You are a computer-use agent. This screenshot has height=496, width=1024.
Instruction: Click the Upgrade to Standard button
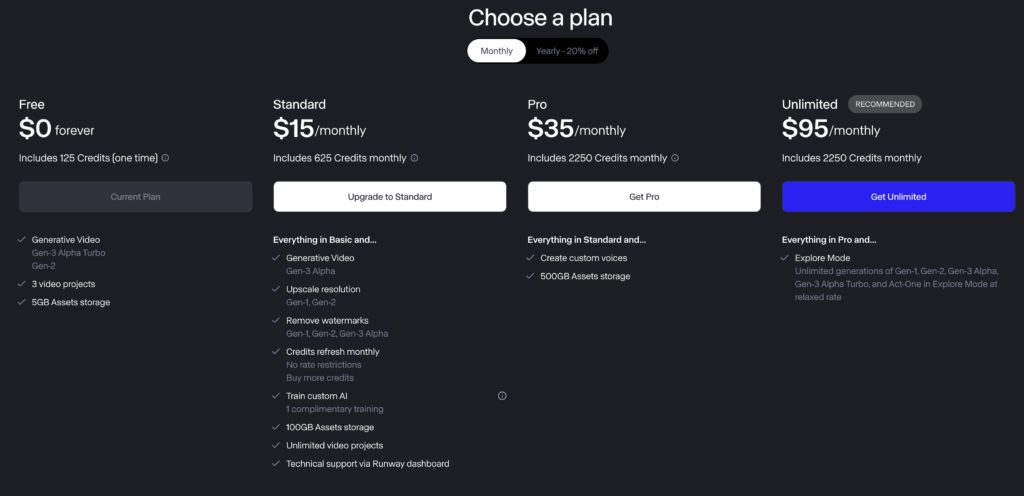pos(390,196)
